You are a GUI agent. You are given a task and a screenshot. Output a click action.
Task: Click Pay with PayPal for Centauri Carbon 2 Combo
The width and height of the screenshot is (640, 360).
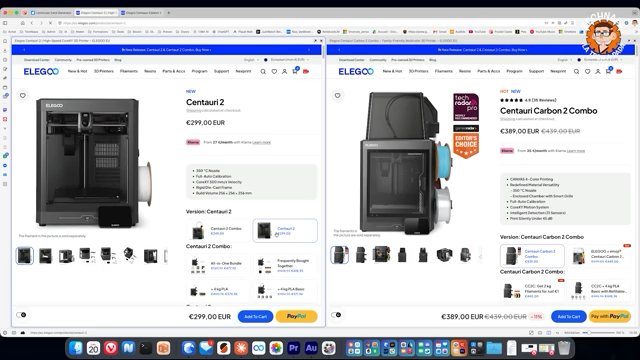(610, 316)
